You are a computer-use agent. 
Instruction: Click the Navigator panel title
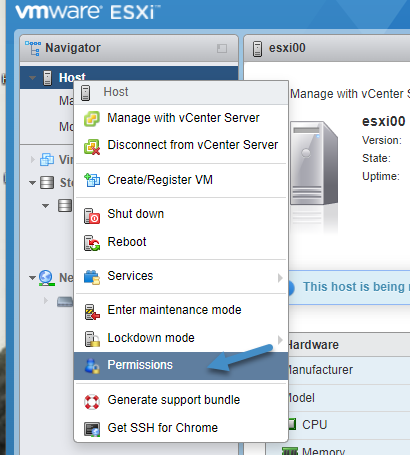73,48
